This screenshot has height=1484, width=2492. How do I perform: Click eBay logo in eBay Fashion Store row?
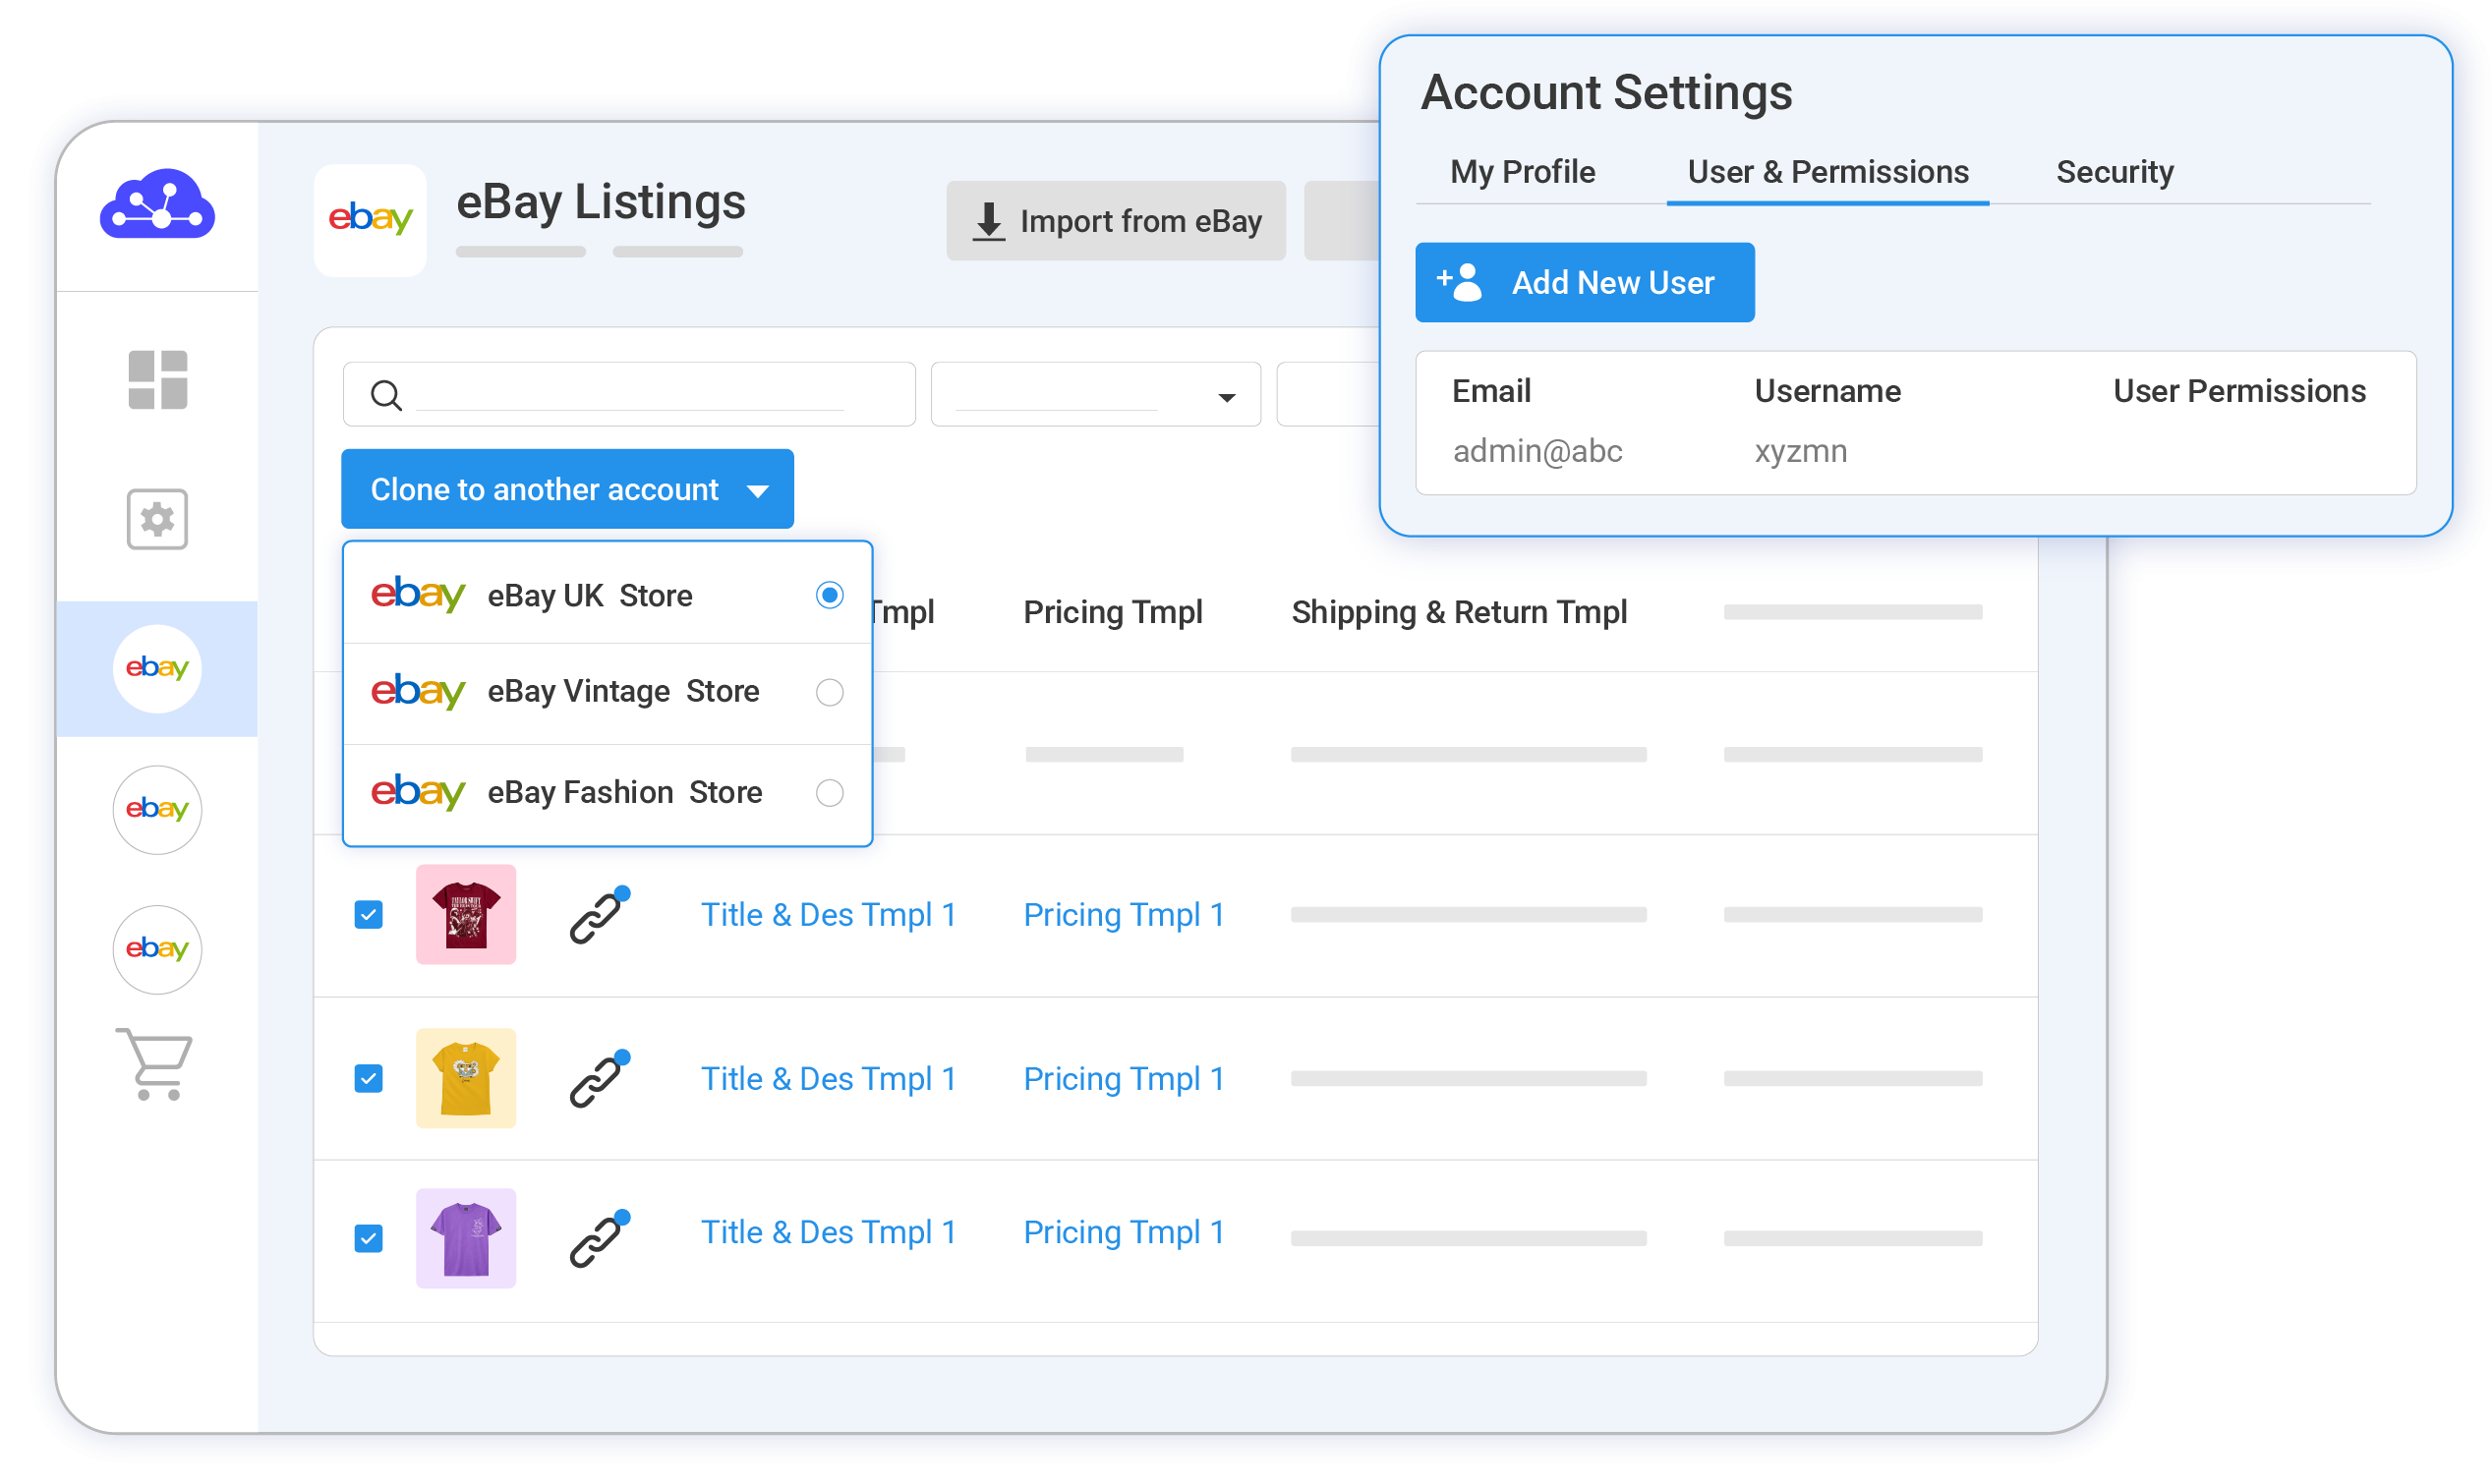point(418,793)
